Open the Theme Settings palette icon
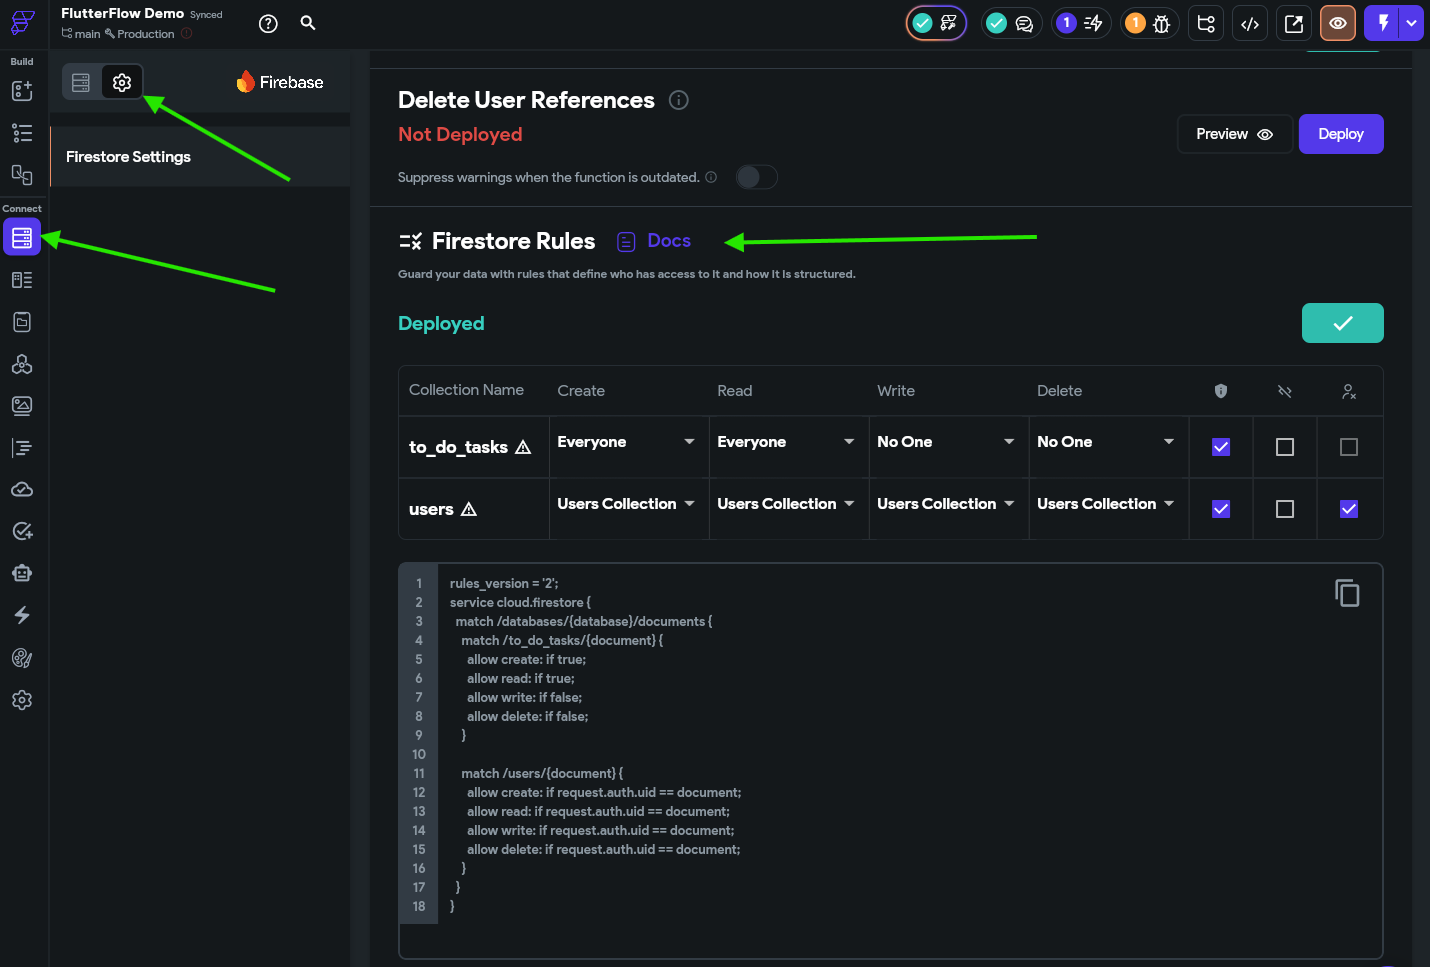The height and width of the screenshot is (967, 1430). [x=22, y=658]
